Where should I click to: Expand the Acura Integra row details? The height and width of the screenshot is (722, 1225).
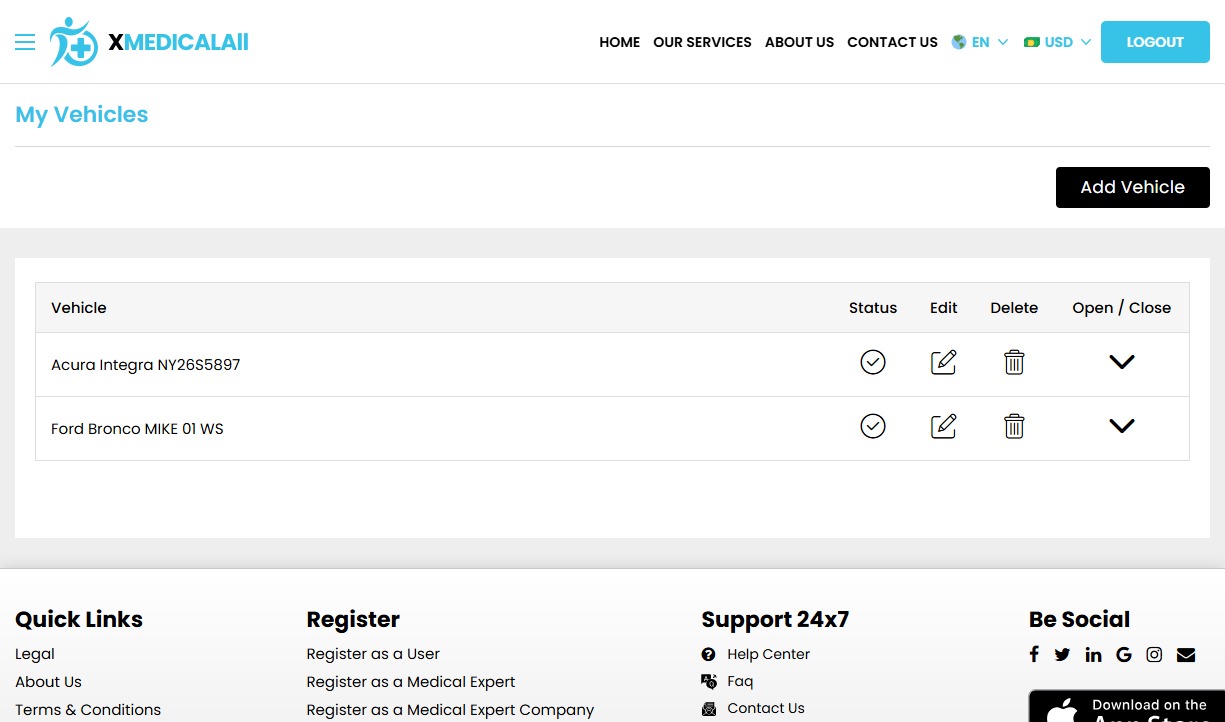(x=1121, y=362)
